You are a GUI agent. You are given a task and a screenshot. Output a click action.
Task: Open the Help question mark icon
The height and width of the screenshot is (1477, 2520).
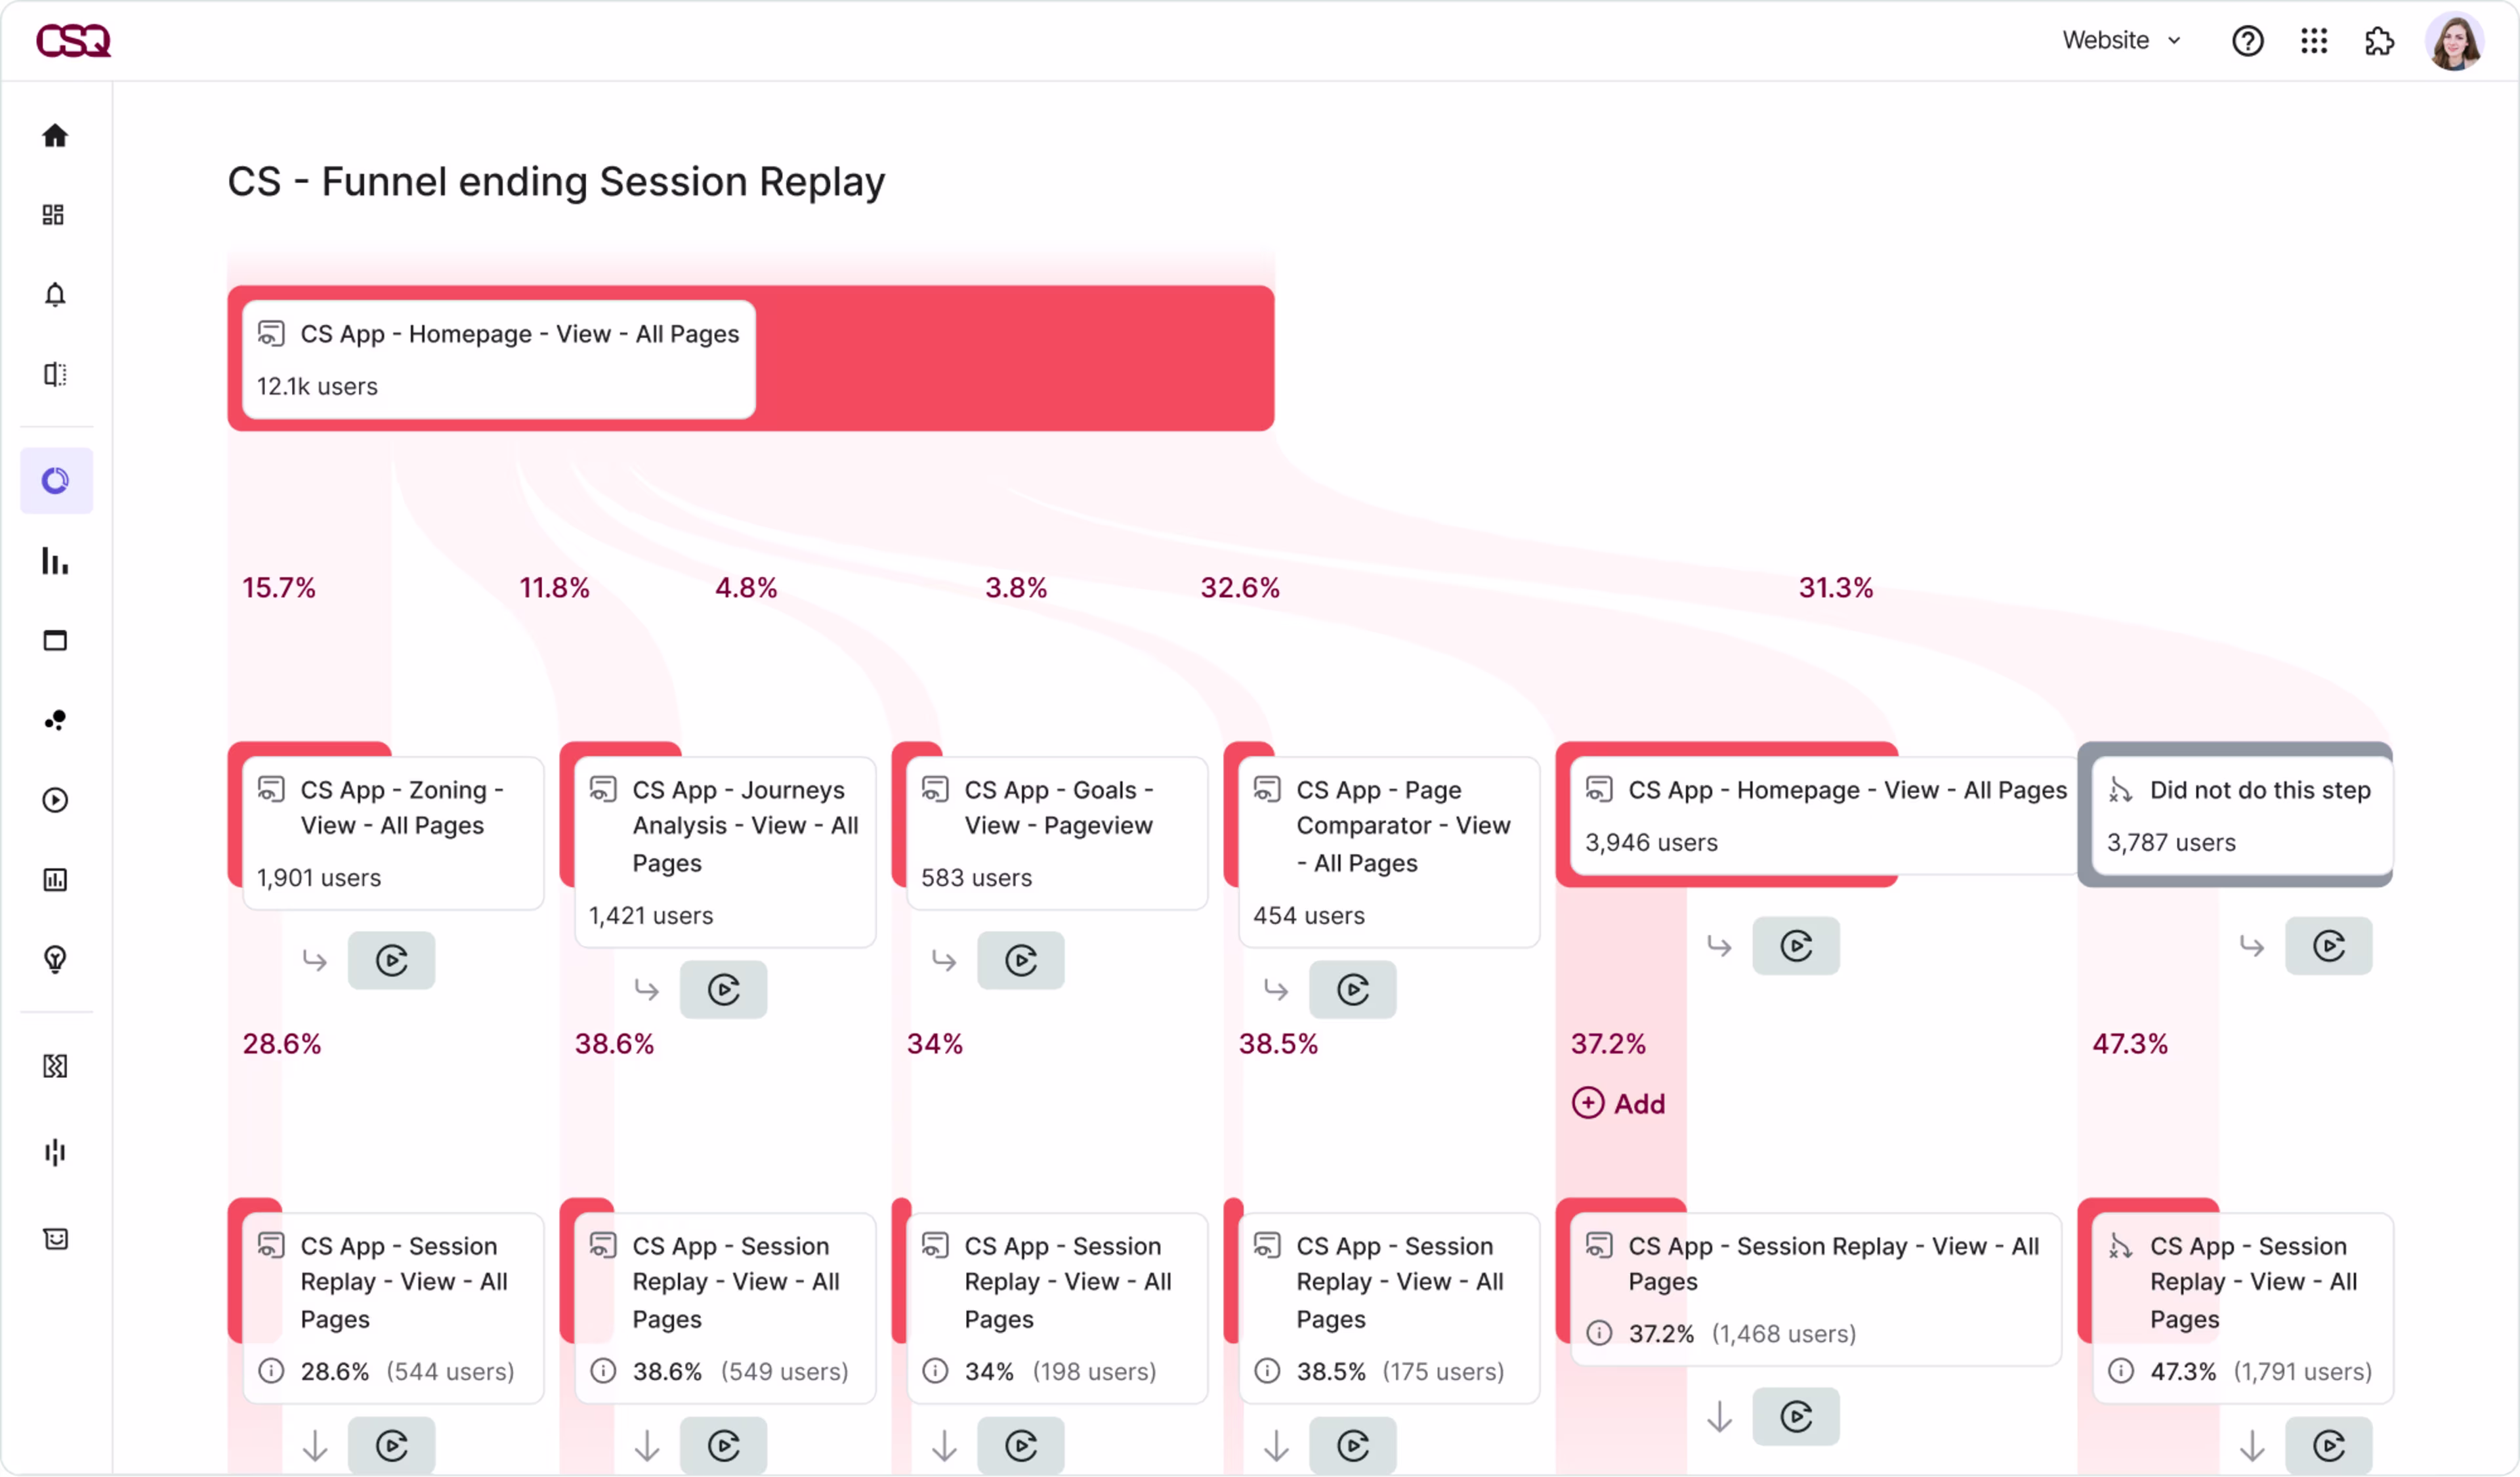[2248, 41]
